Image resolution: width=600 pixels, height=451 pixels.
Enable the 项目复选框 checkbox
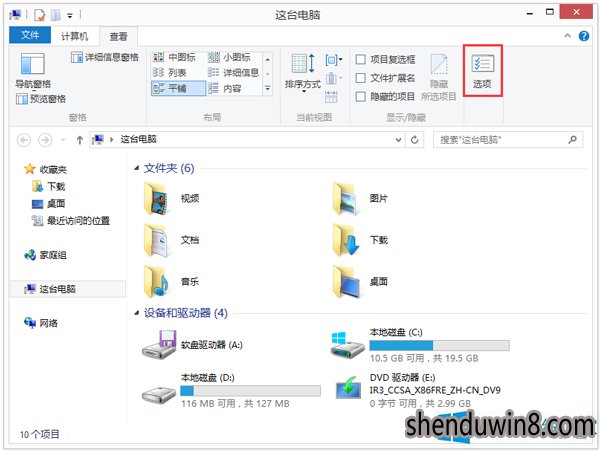(360, 59)
